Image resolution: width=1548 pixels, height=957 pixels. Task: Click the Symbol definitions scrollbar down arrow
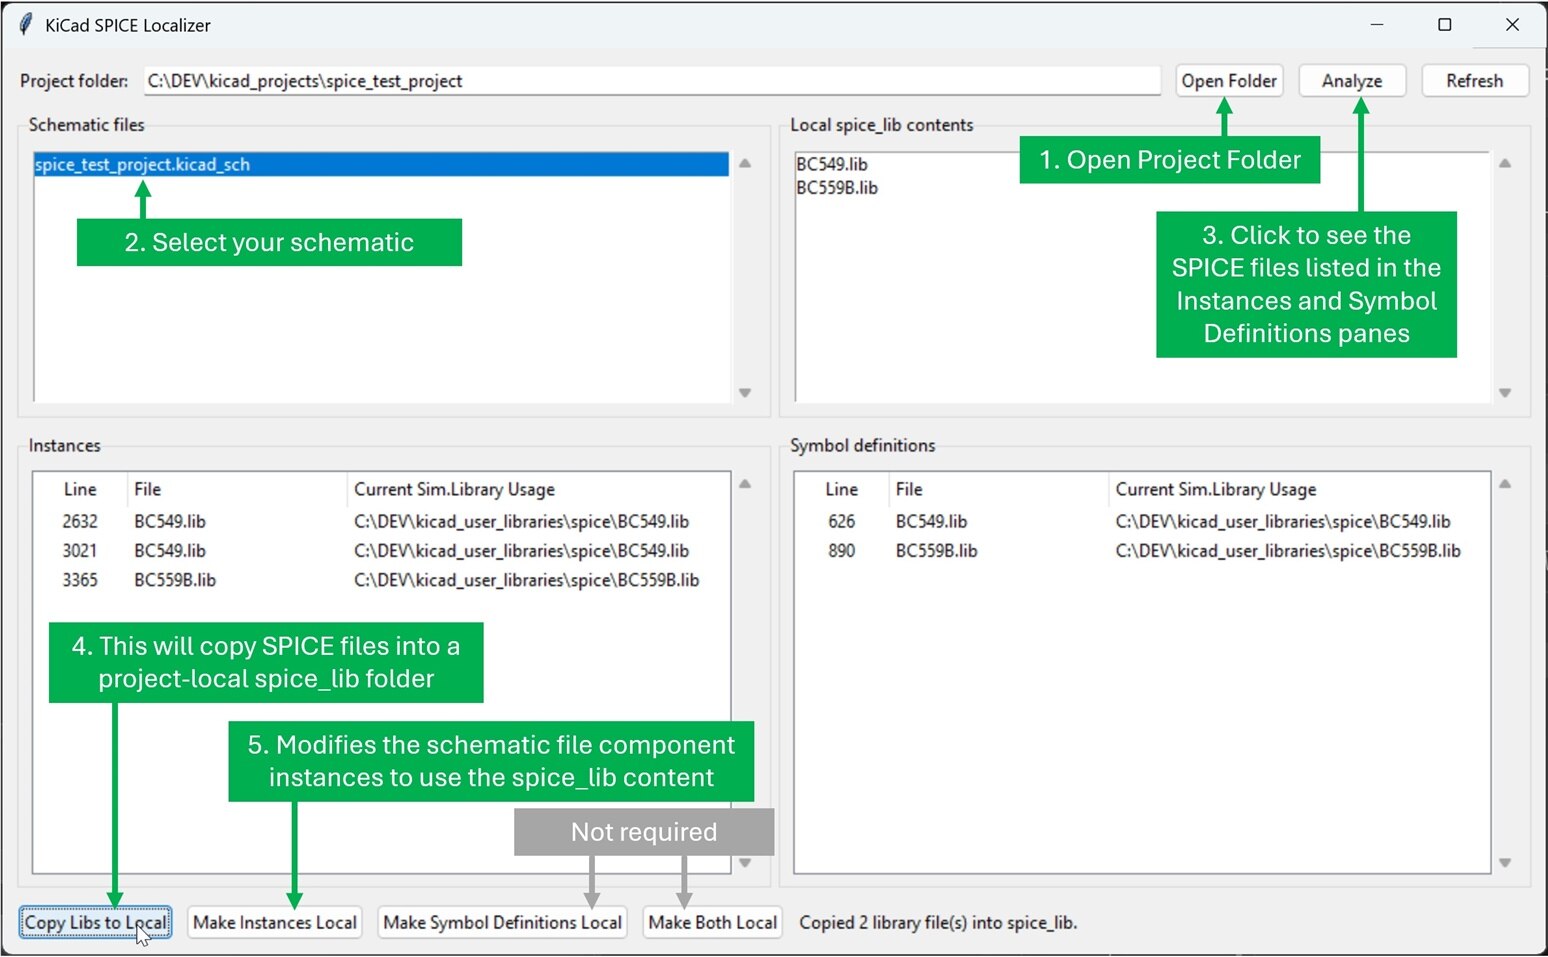1505,863
